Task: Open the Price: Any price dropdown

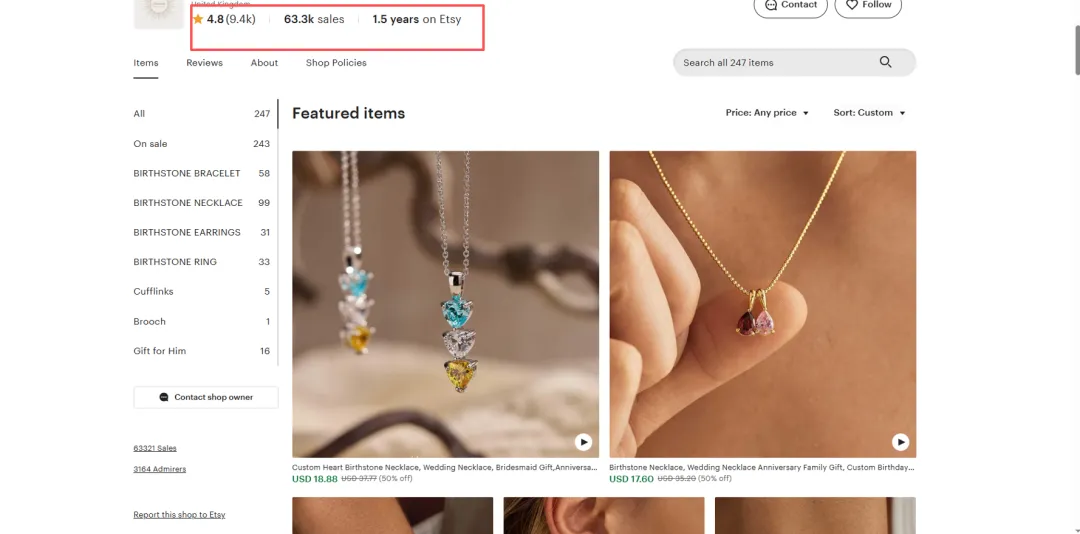Action: 767,113
